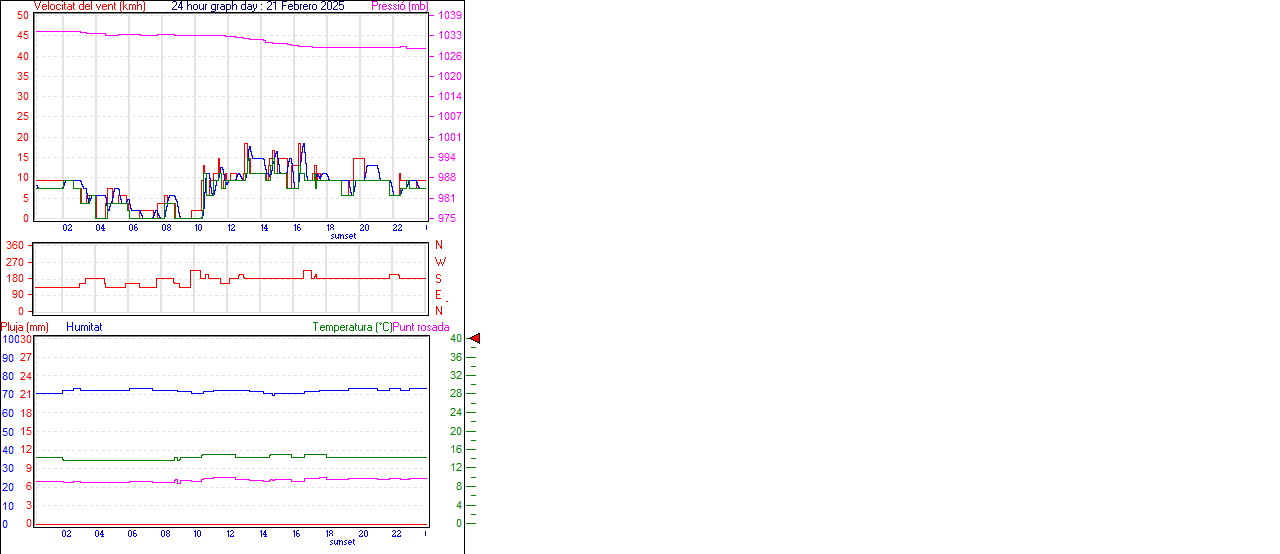Click the 1039 value on pressure axis

(449, 16)
